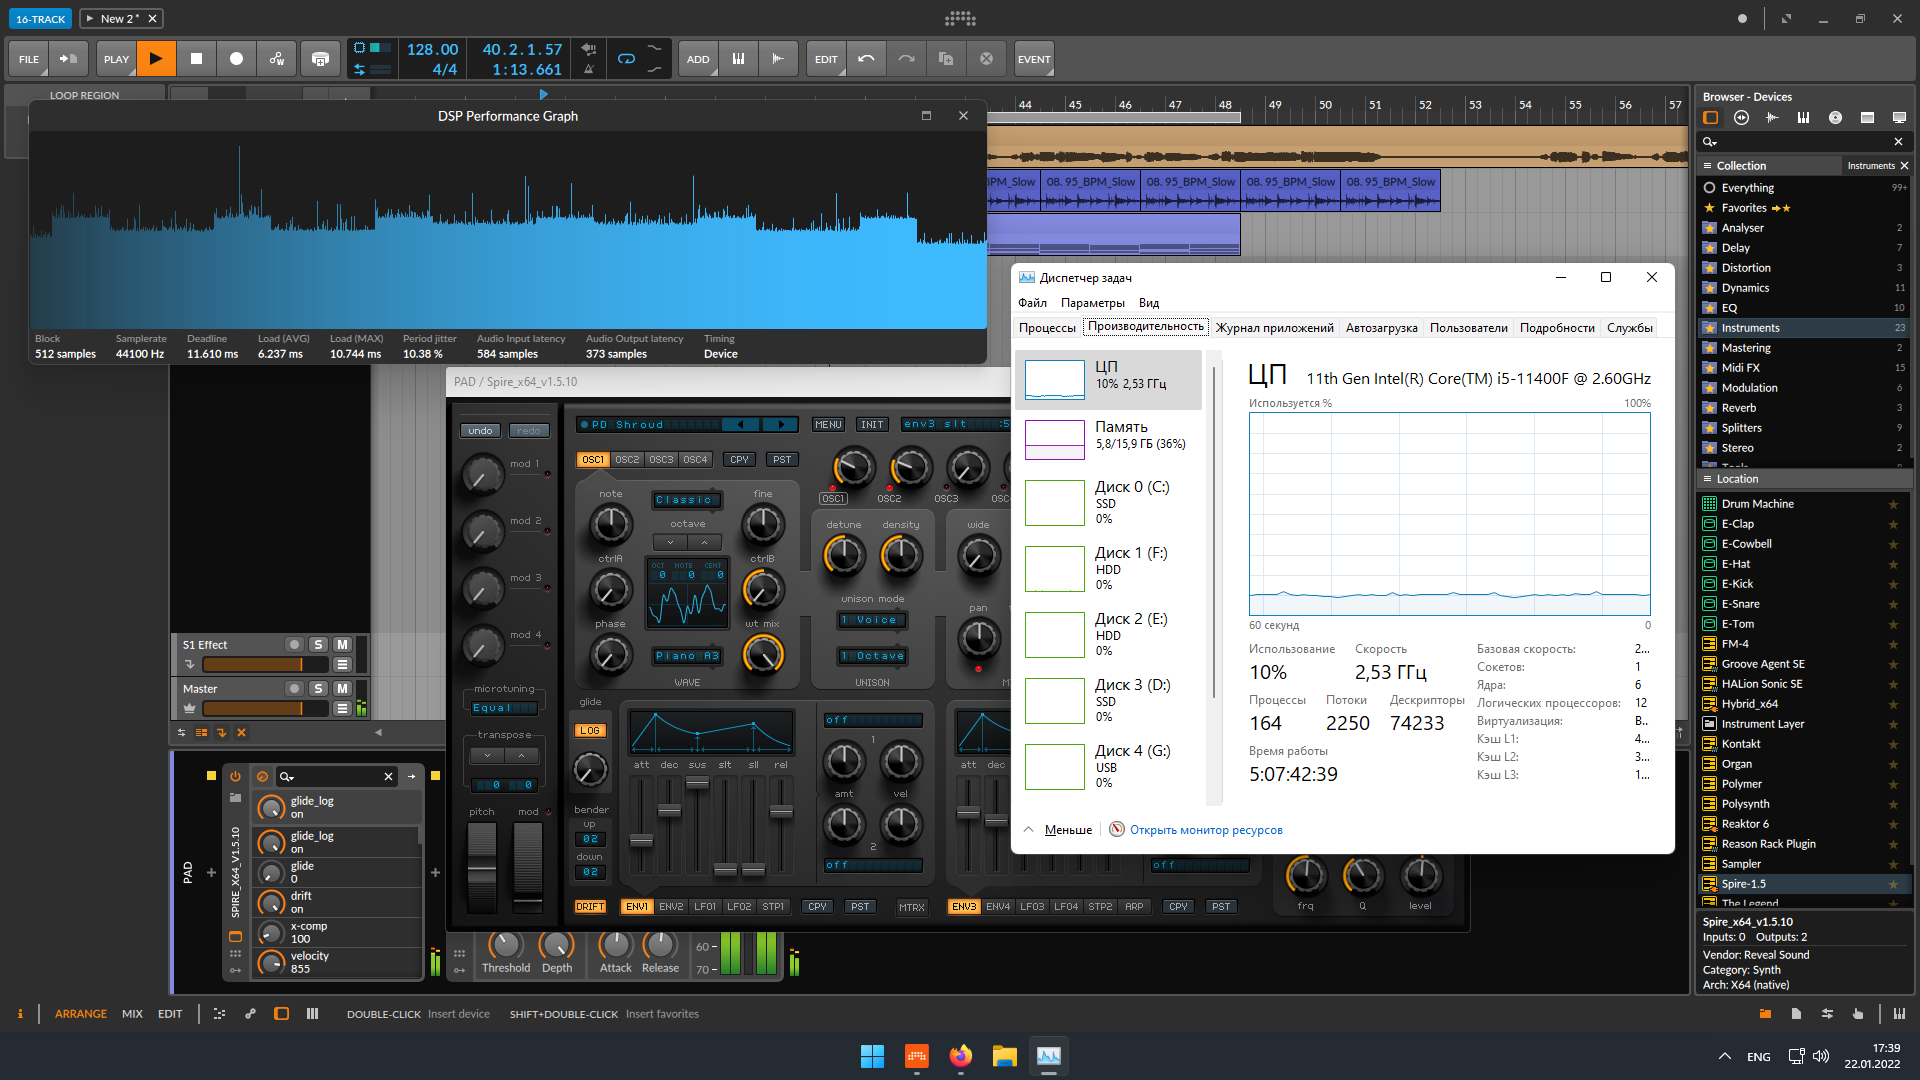Toggle the metronome icon
Screen dimensions: 1920x1080
[x=589, y=69]
